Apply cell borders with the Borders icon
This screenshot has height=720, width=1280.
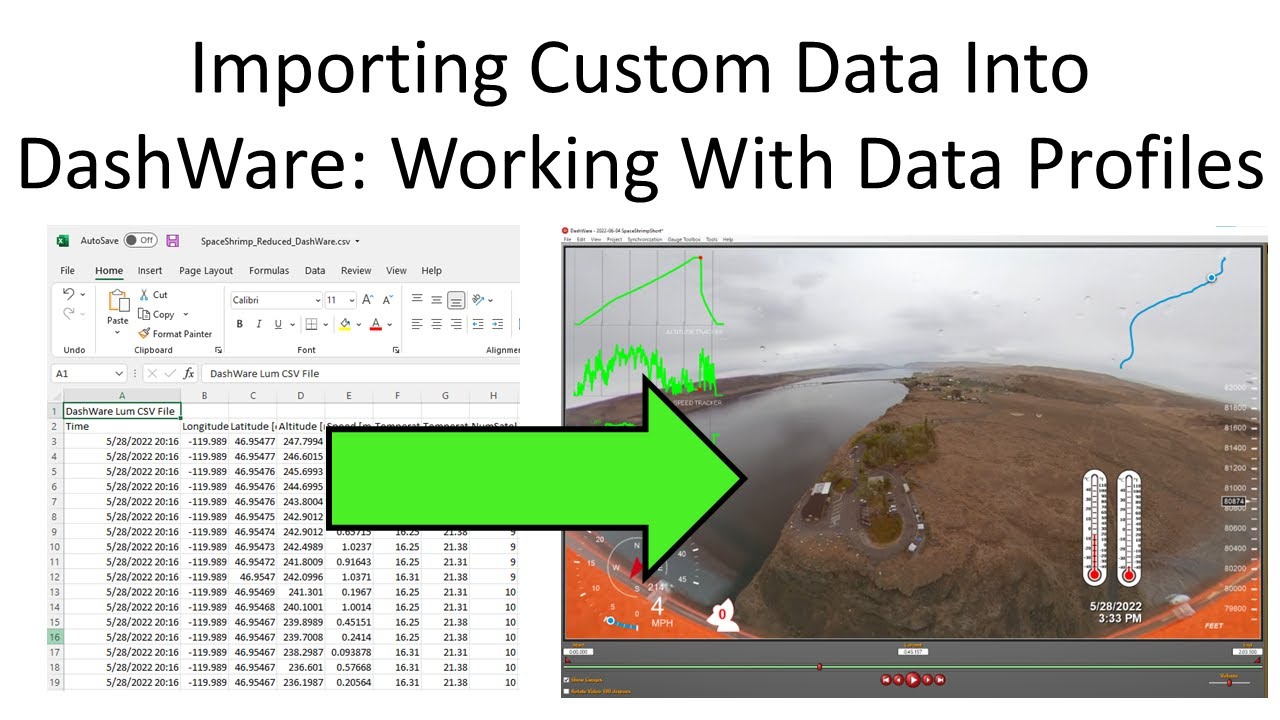311,324
